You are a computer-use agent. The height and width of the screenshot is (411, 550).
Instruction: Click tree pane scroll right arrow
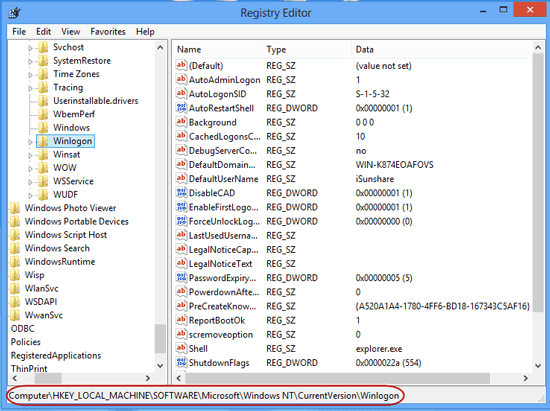pos(148,378)
